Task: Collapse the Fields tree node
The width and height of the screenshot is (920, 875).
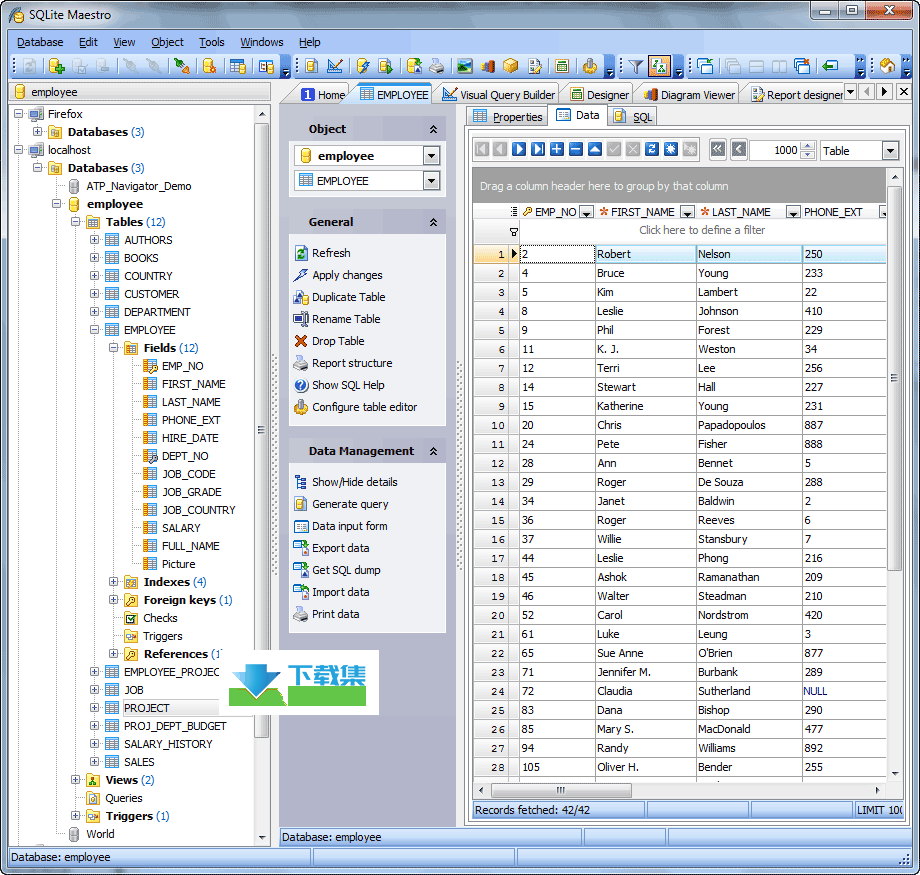Action: point(113,347)
